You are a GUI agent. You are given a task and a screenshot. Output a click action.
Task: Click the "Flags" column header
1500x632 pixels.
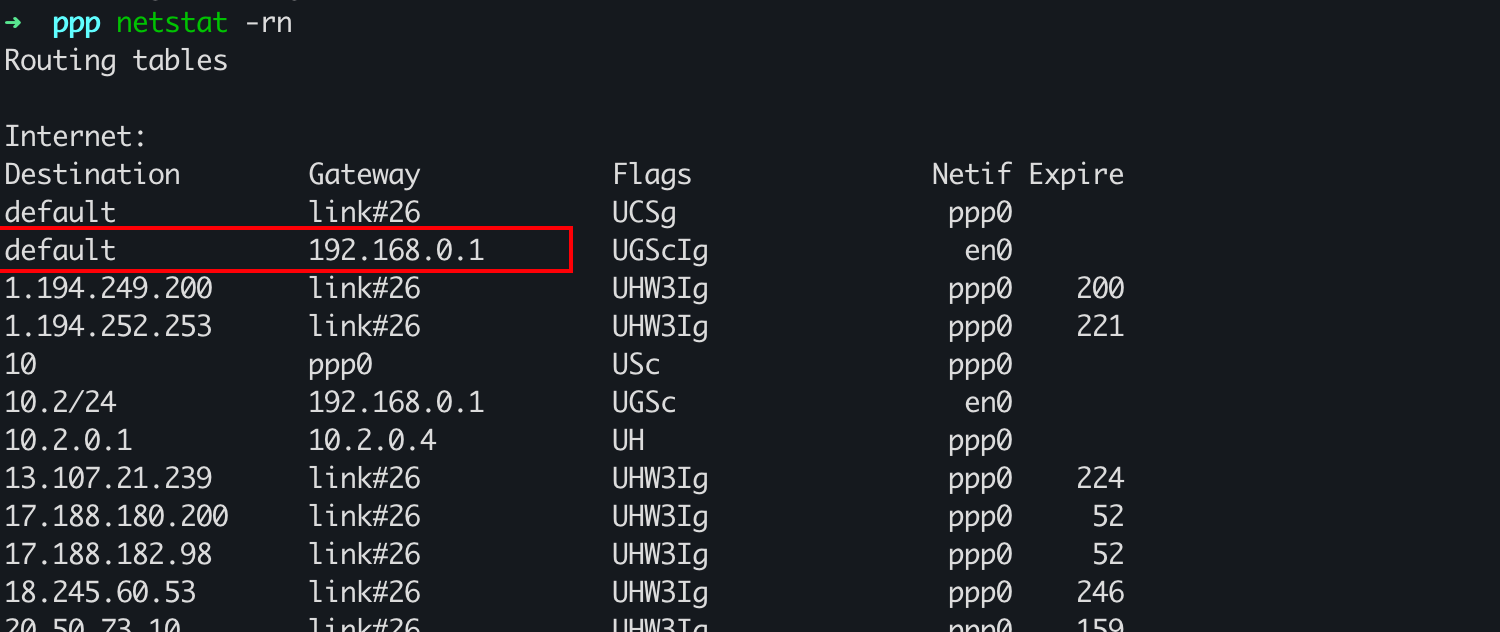point(652,175)
